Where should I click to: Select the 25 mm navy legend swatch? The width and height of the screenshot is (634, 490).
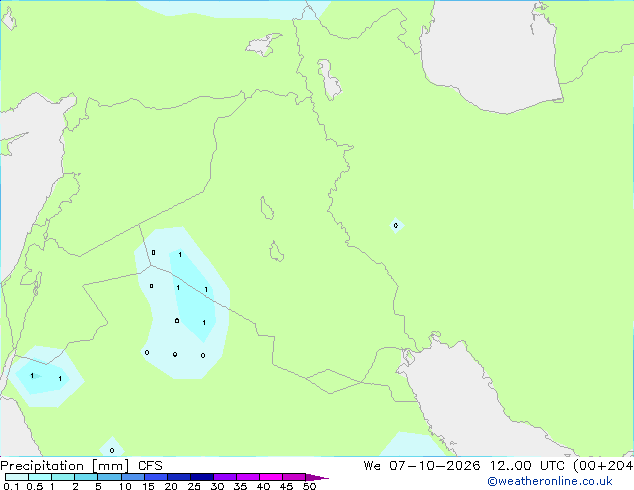[202, 477]
